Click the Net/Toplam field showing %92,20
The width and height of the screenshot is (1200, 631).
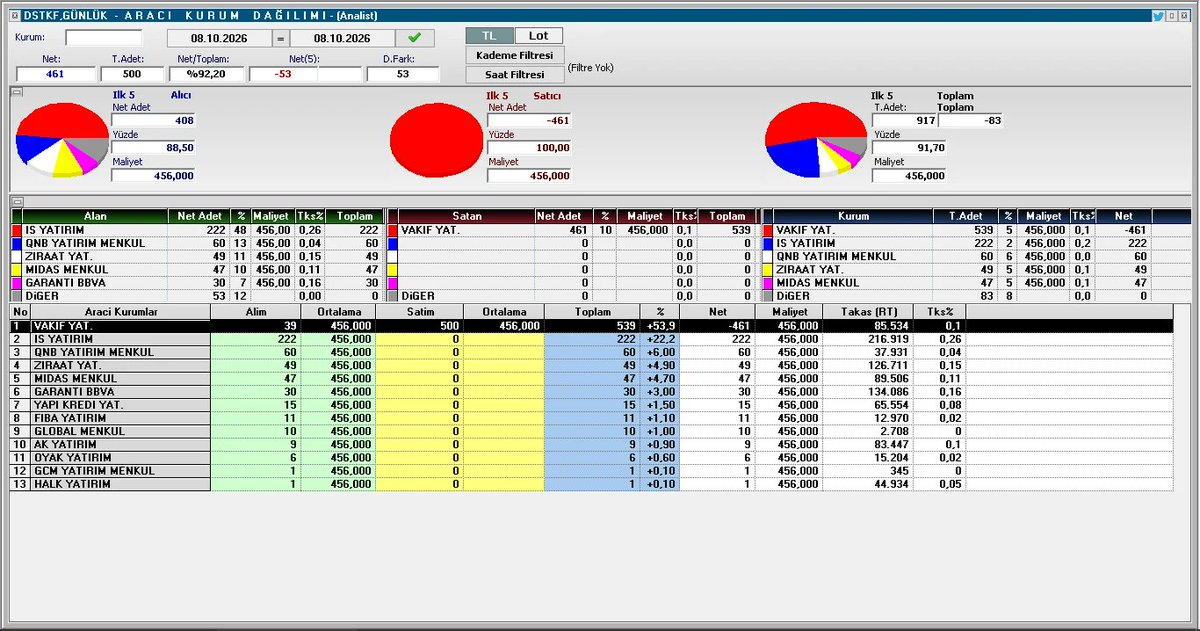click(206, 74)
